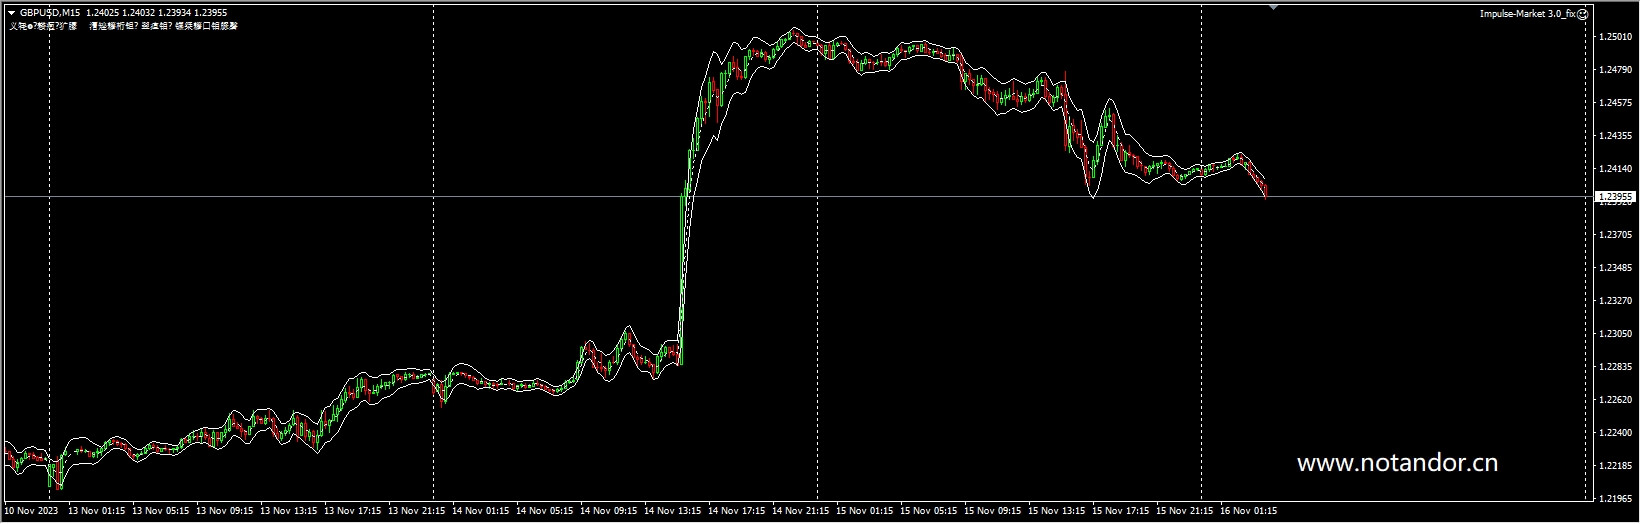Click the 15 Nov 09:15 time label
The height and width of the screenshot is (524, 1641).
pos(992,511)
